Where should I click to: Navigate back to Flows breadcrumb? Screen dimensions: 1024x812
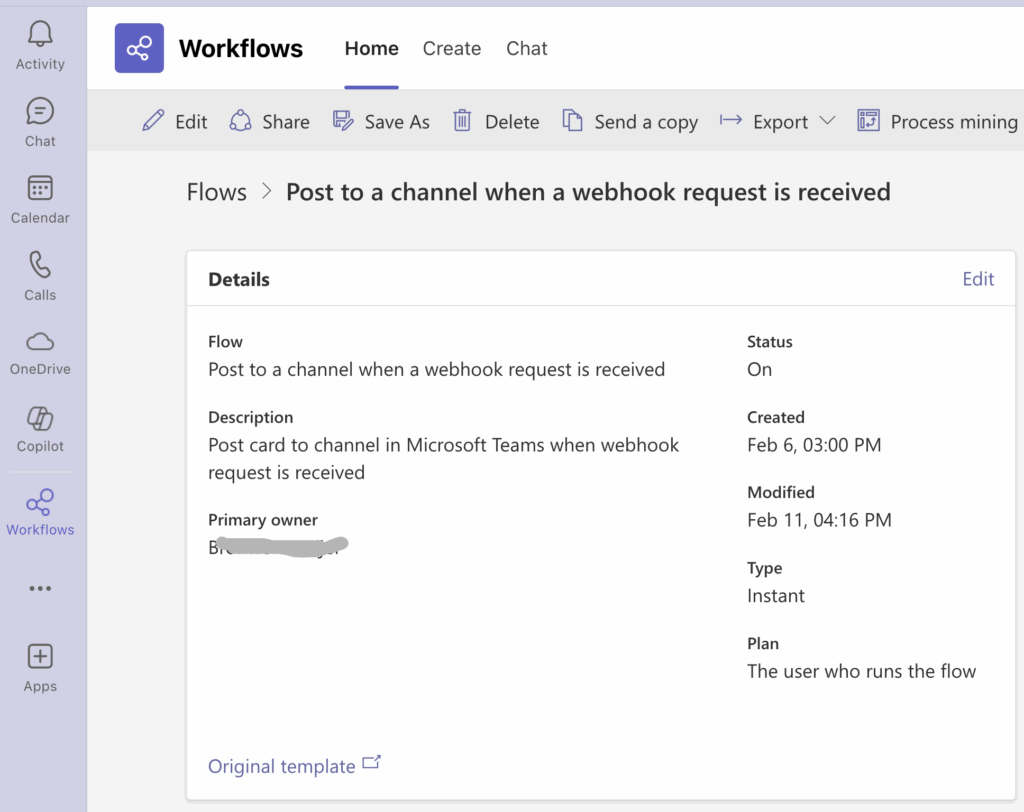[x=216, y=192]
